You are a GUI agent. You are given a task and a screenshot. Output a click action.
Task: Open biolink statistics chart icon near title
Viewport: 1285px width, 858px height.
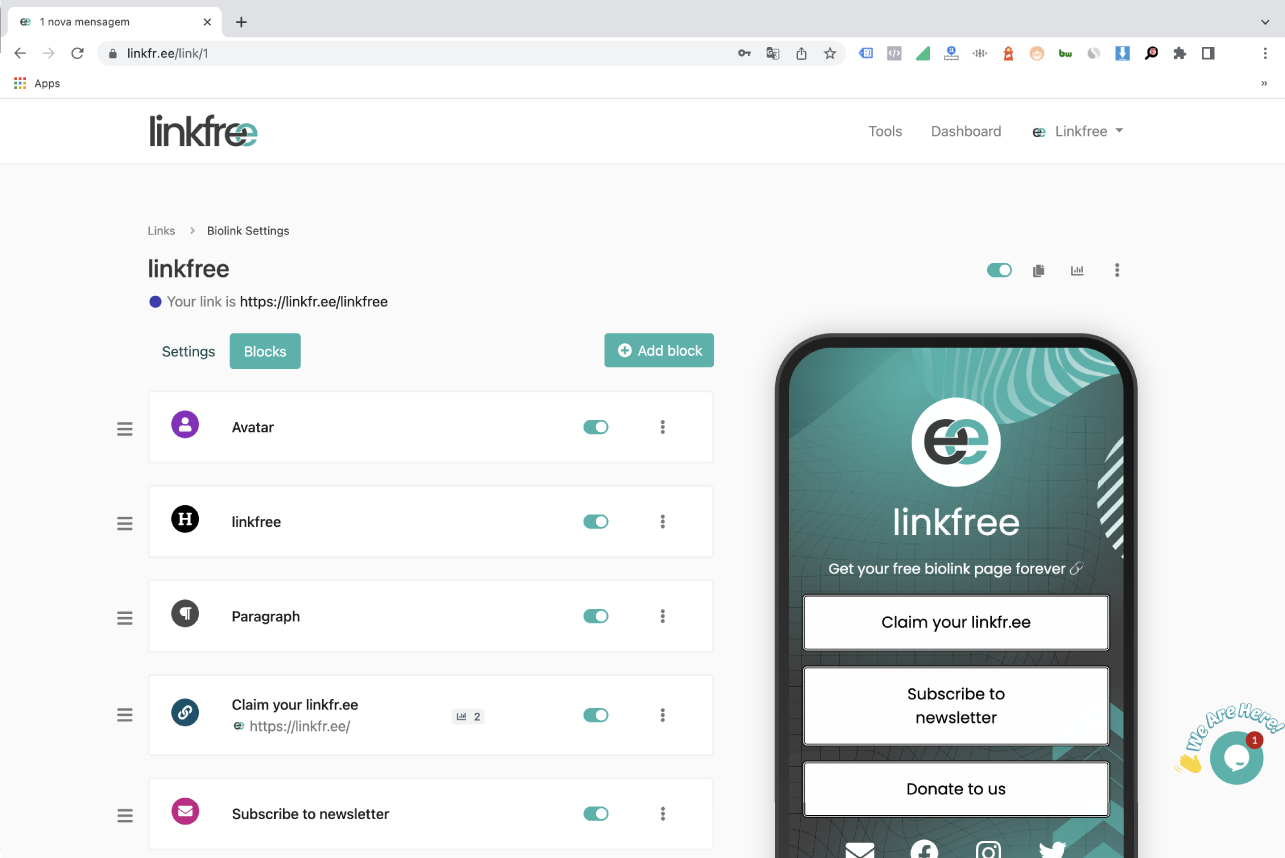(1077, 270)
